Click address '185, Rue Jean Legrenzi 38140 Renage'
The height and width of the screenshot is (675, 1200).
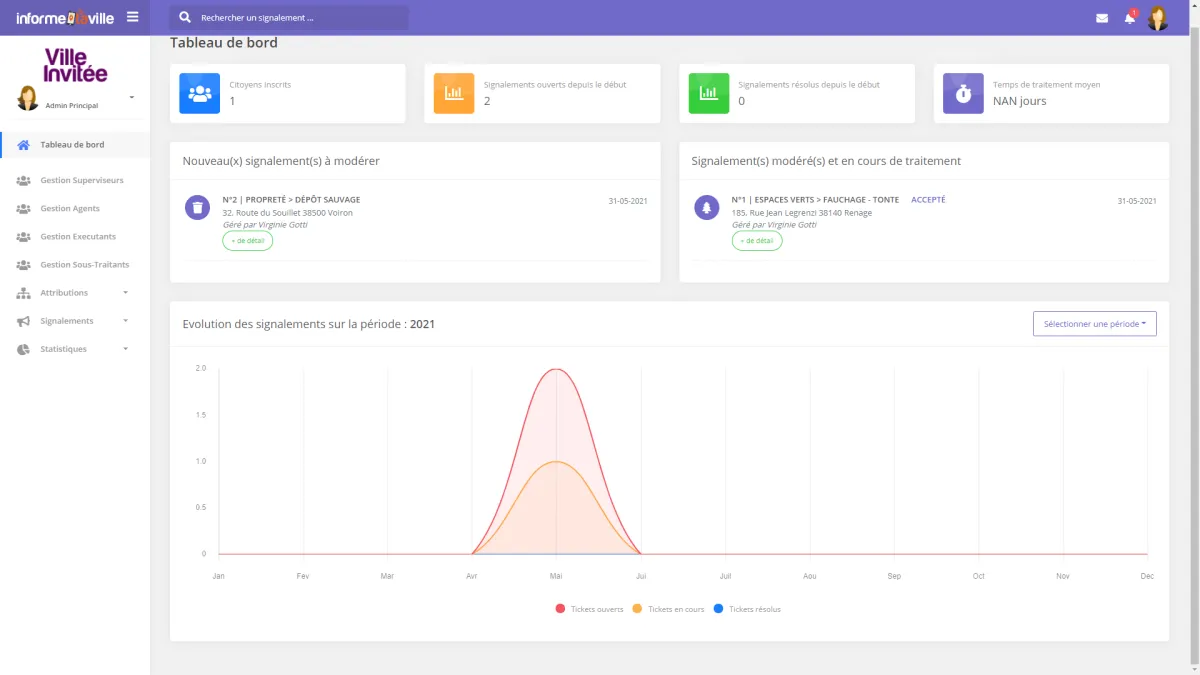point(802,213)
